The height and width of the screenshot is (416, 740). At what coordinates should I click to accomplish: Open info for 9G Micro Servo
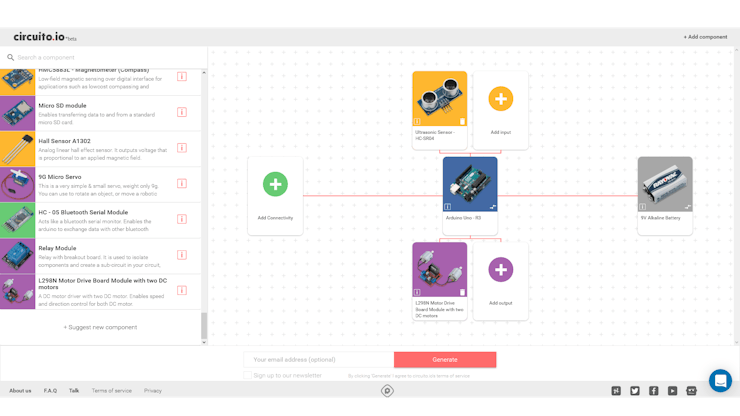pyautogui.click(x=182, y=183)
